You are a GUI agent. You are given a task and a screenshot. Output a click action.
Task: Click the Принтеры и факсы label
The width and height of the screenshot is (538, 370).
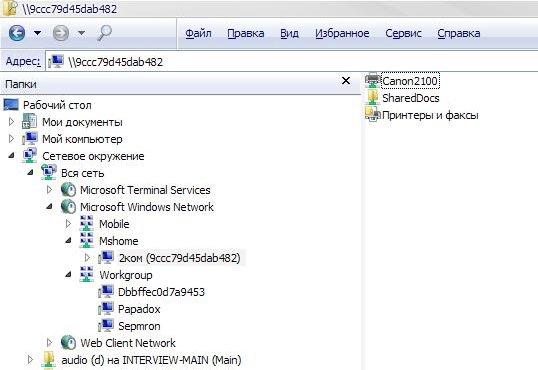[430, 115]
